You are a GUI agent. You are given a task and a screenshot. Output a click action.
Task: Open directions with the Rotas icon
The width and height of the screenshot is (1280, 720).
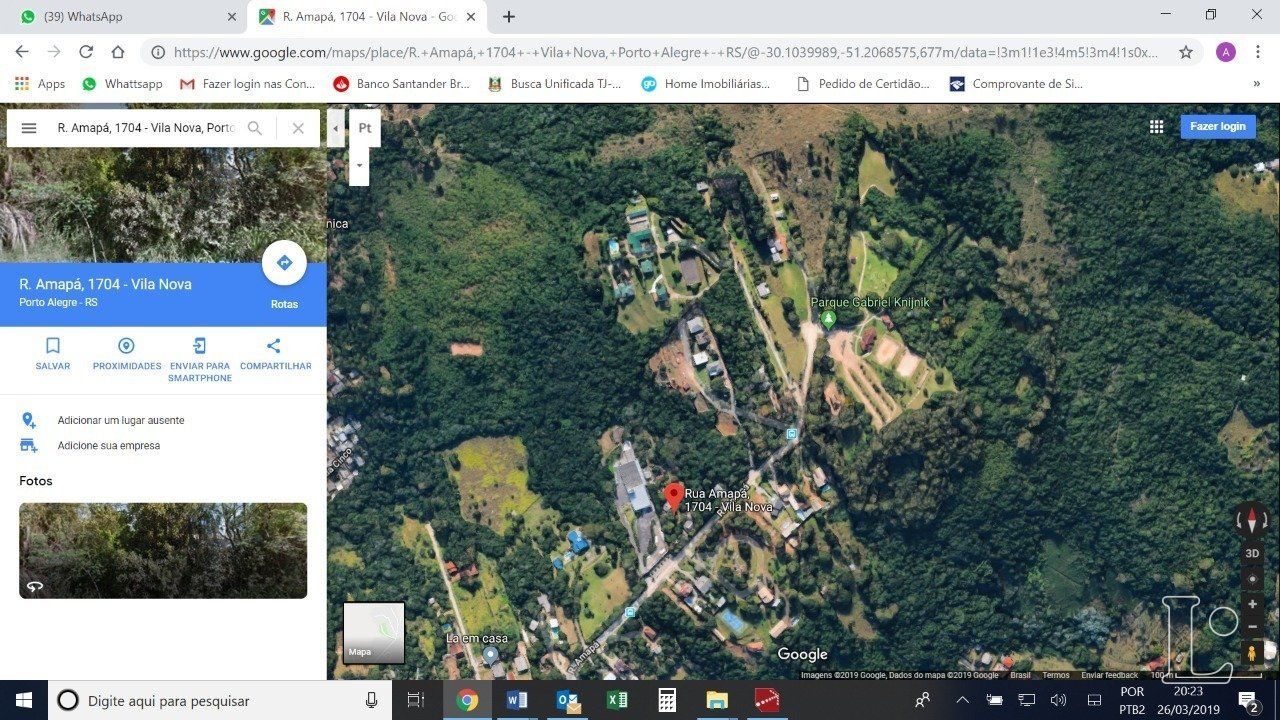284,262
